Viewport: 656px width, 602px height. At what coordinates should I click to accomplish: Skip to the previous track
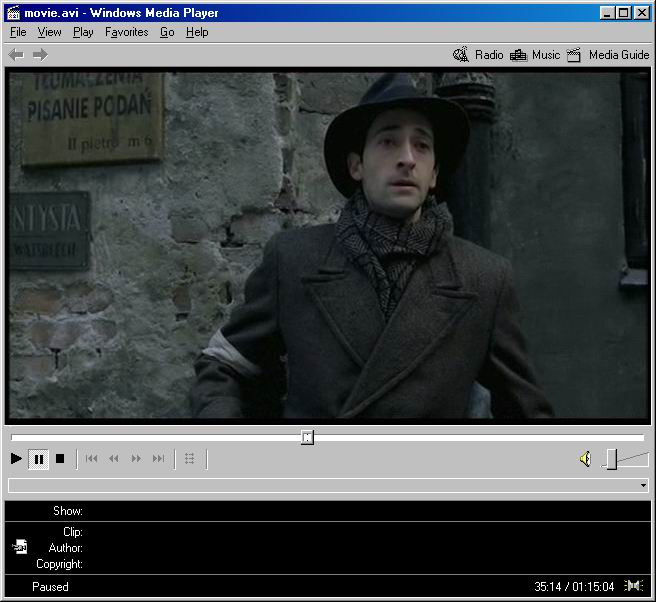point(91,459)
